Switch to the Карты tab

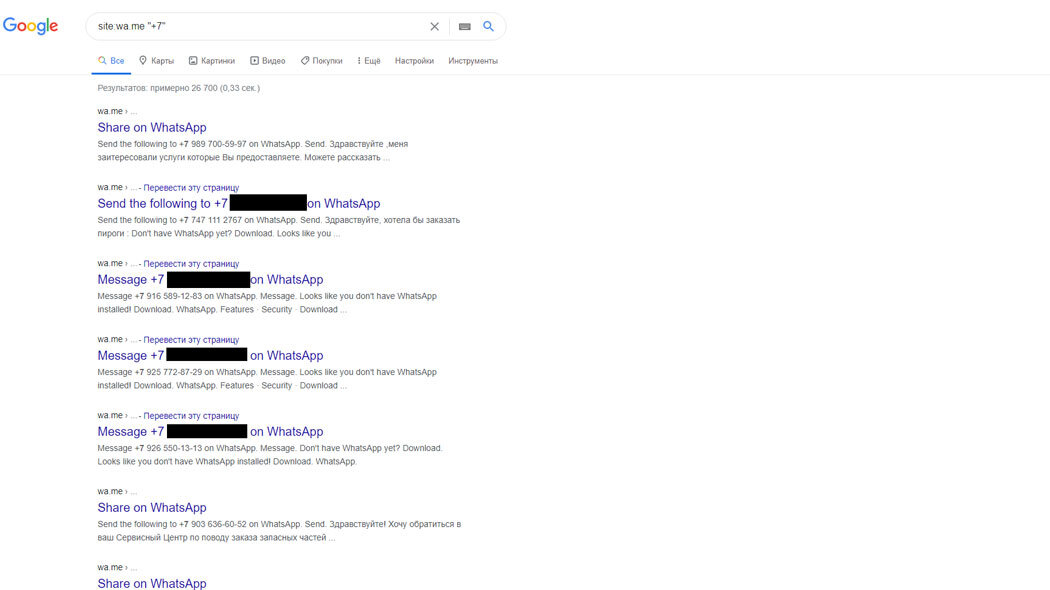(x=156, y=61)
